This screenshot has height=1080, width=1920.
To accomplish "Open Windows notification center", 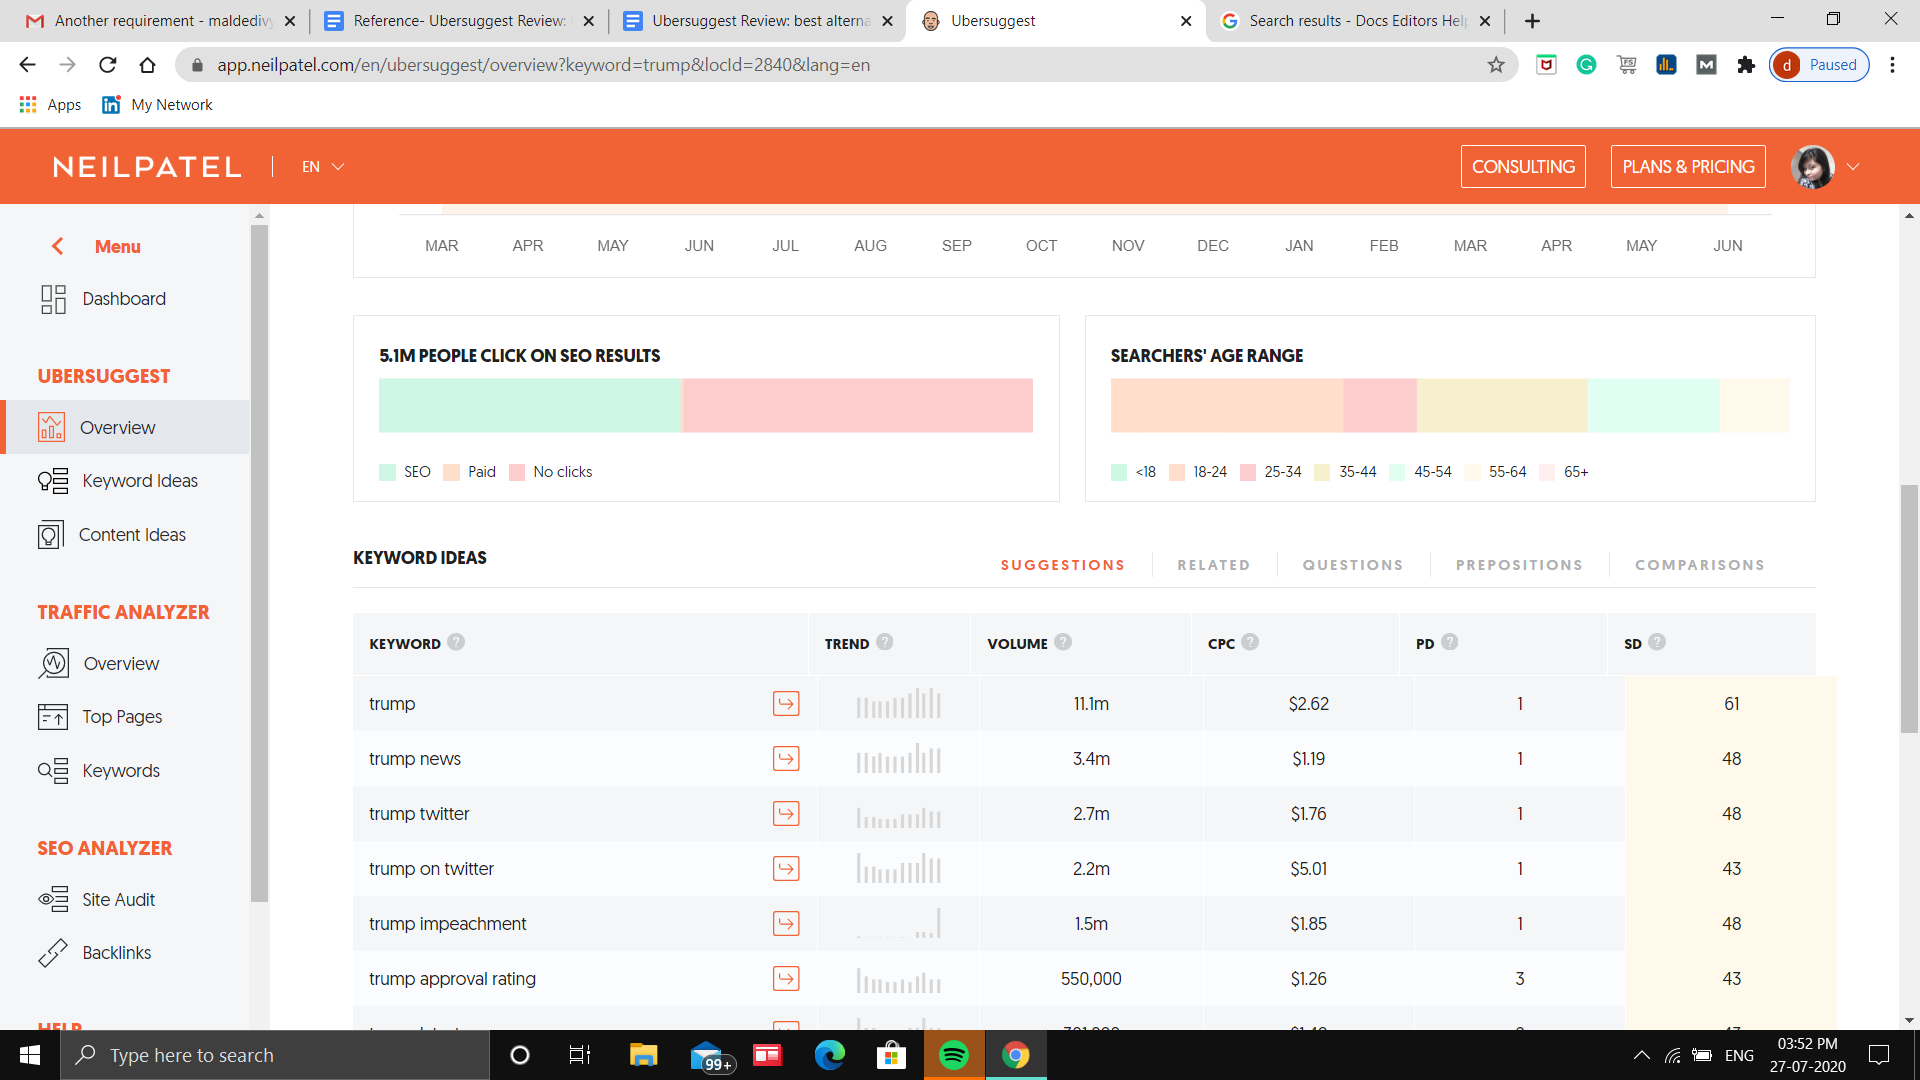I will click(x=1879, y=1055).
